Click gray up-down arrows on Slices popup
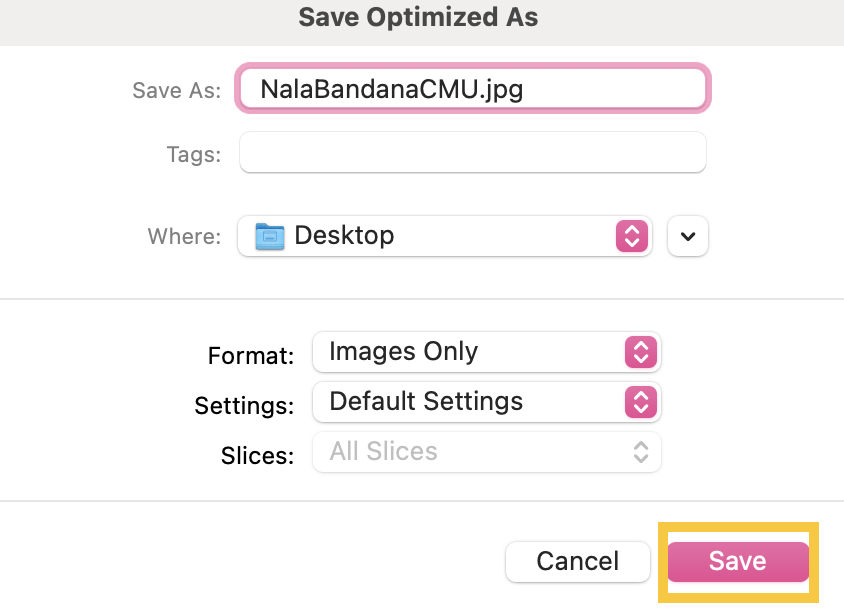Viewport: 844px width, 610px height. pos(640,452)
